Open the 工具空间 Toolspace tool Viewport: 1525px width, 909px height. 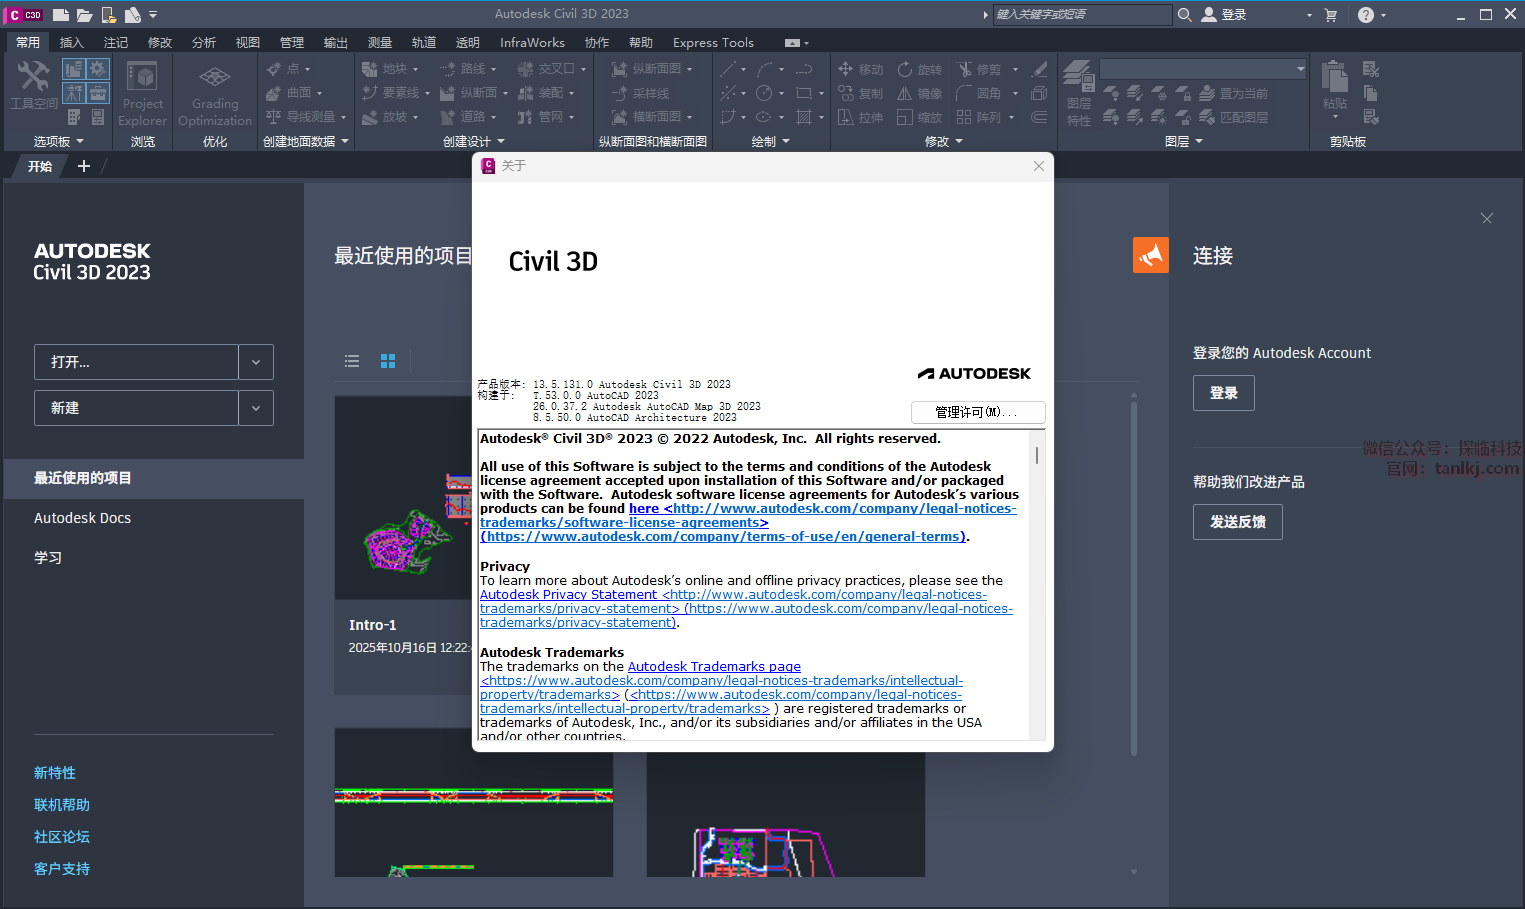pyautogui.click(x=33, y=84)
